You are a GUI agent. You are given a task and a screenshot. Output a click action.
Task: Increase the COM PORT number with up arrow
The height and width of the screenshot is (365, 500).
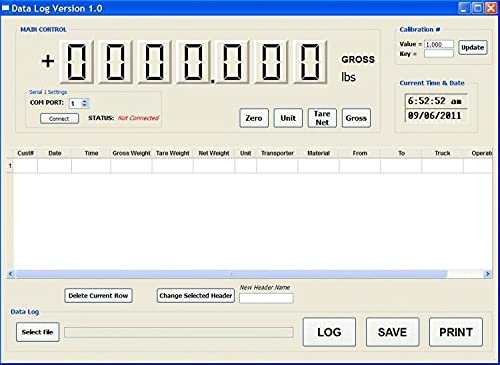tap(85, 101)
